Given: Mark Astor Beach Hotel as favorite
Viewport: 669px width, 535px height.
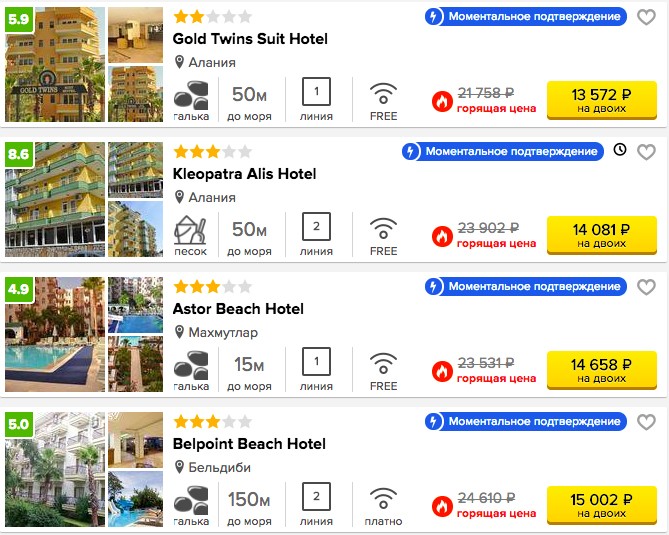Looking at the screenshot, I should 646,287.
